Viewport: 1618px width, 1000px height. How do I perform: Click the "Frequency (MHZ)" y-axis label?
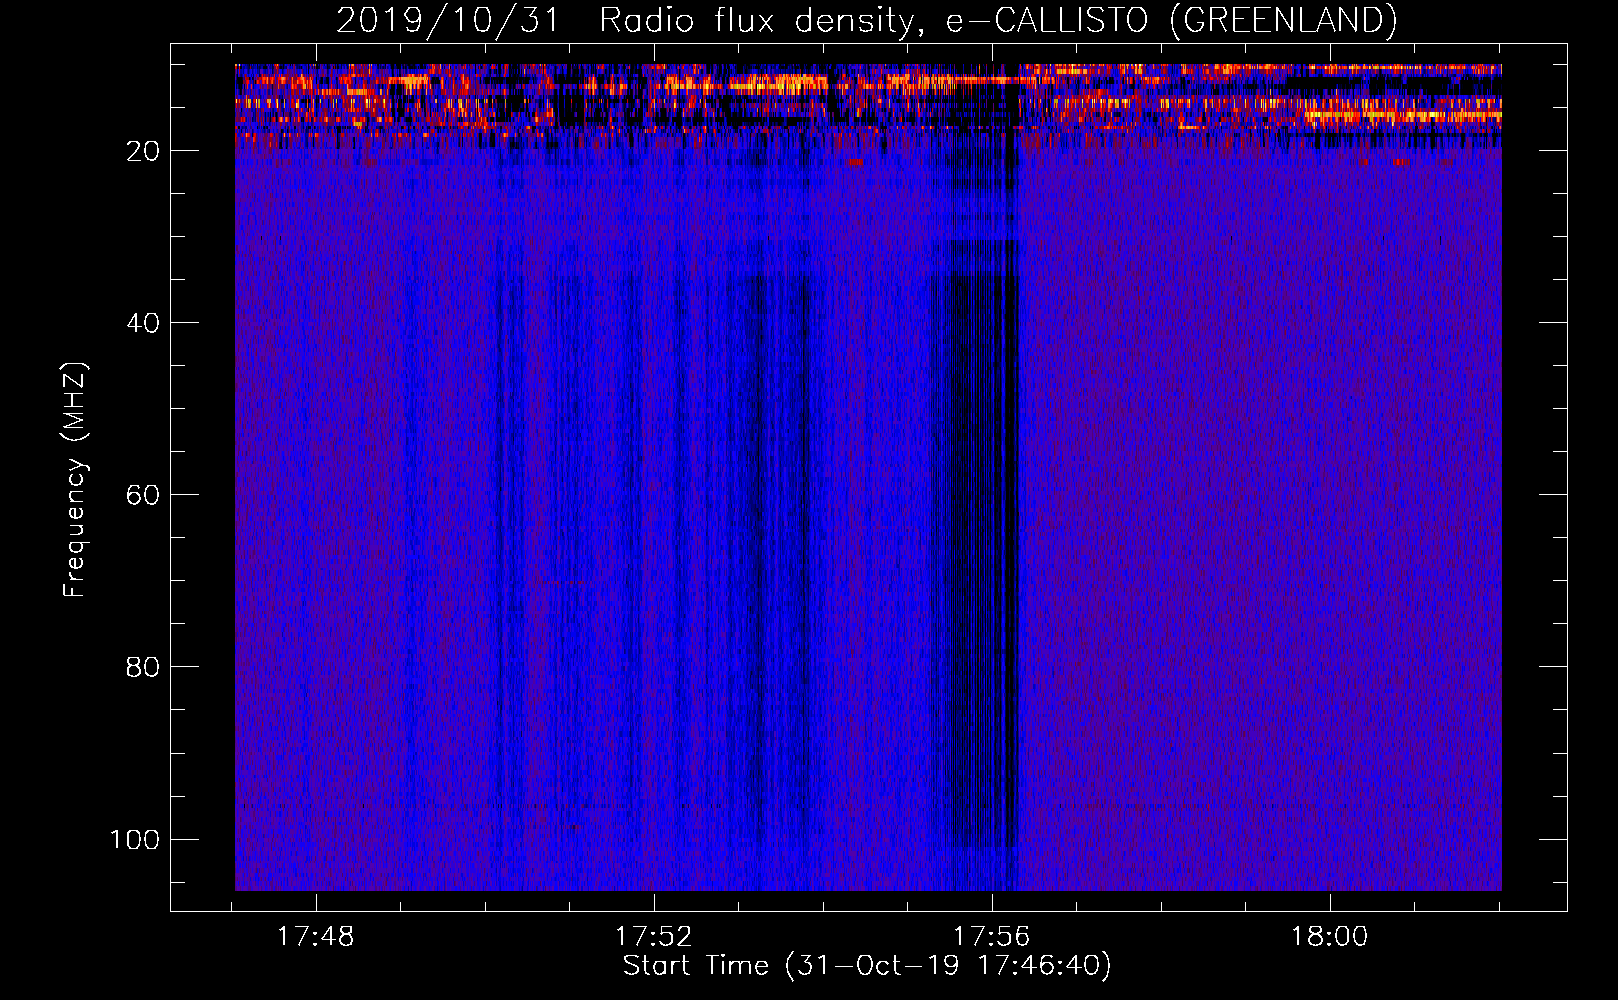[x=75, y=480]
